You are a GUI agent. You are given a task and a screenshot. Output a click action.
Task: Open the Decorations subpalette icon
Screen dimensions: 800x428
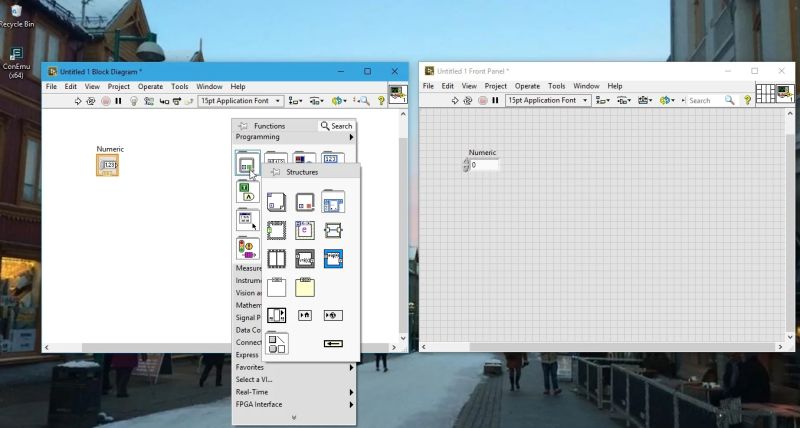coord(277,343)
